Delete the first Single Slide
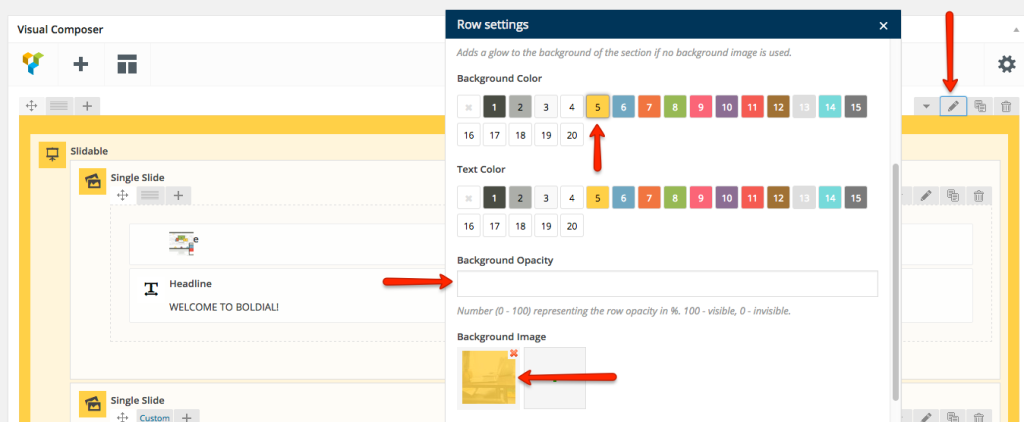This screenshot has width=1024, height=422. coord(978,195)
